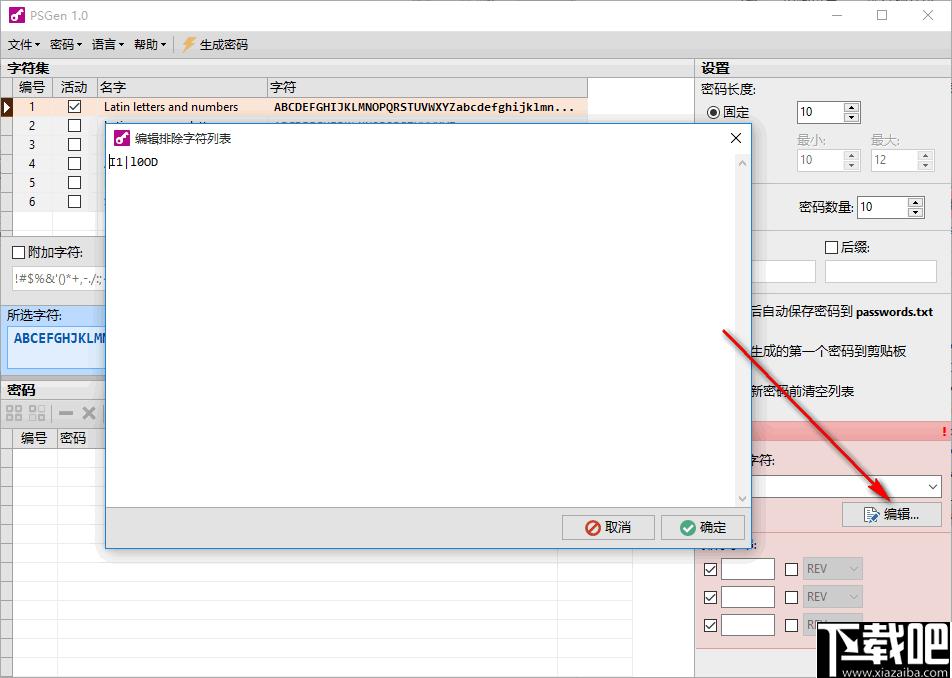952x678 pixels.
Task: Increase fixed password length with up arrow
Action: 851,107
